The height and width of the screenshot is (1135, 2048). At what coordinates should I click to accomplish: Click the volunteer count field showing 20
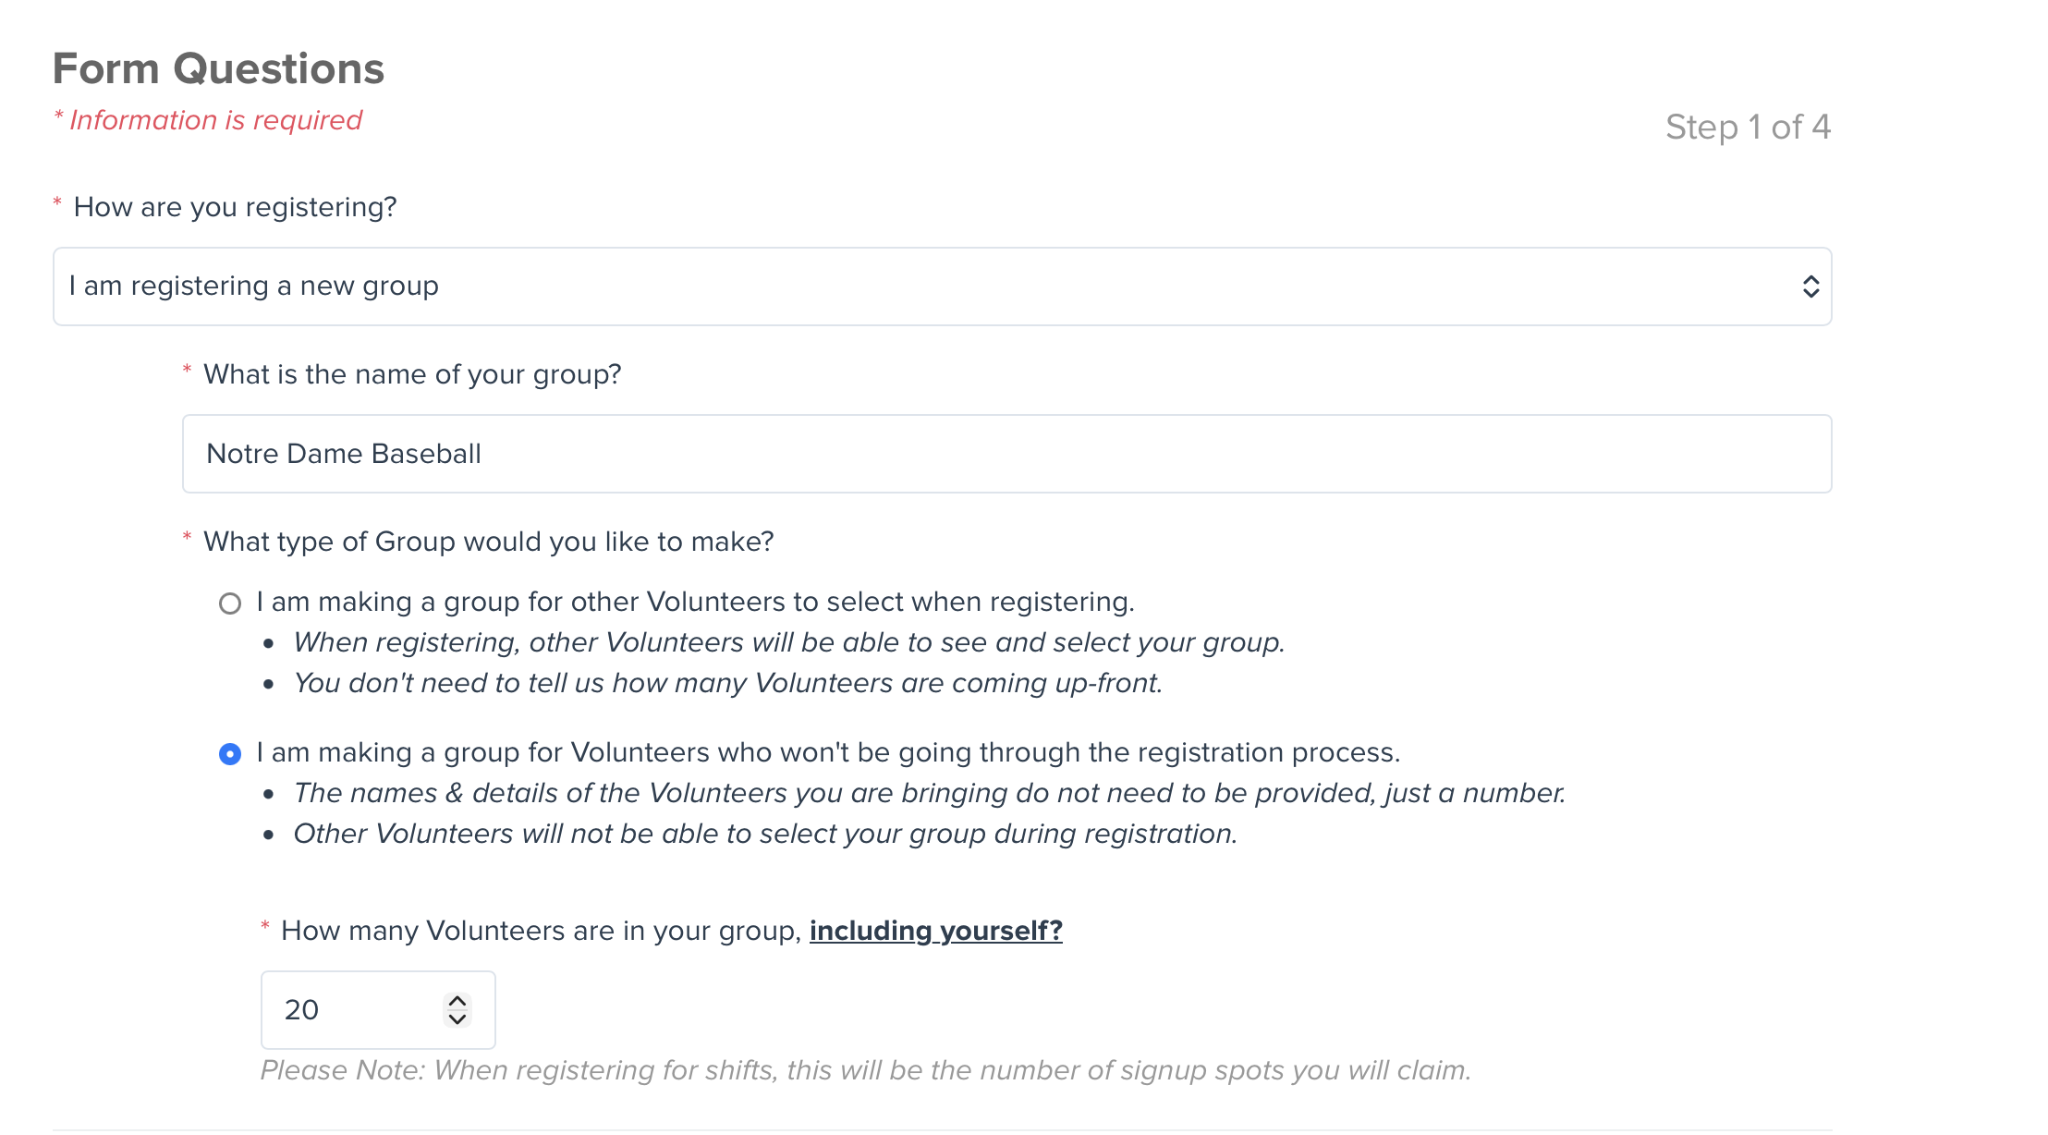tap(378, 1010)
